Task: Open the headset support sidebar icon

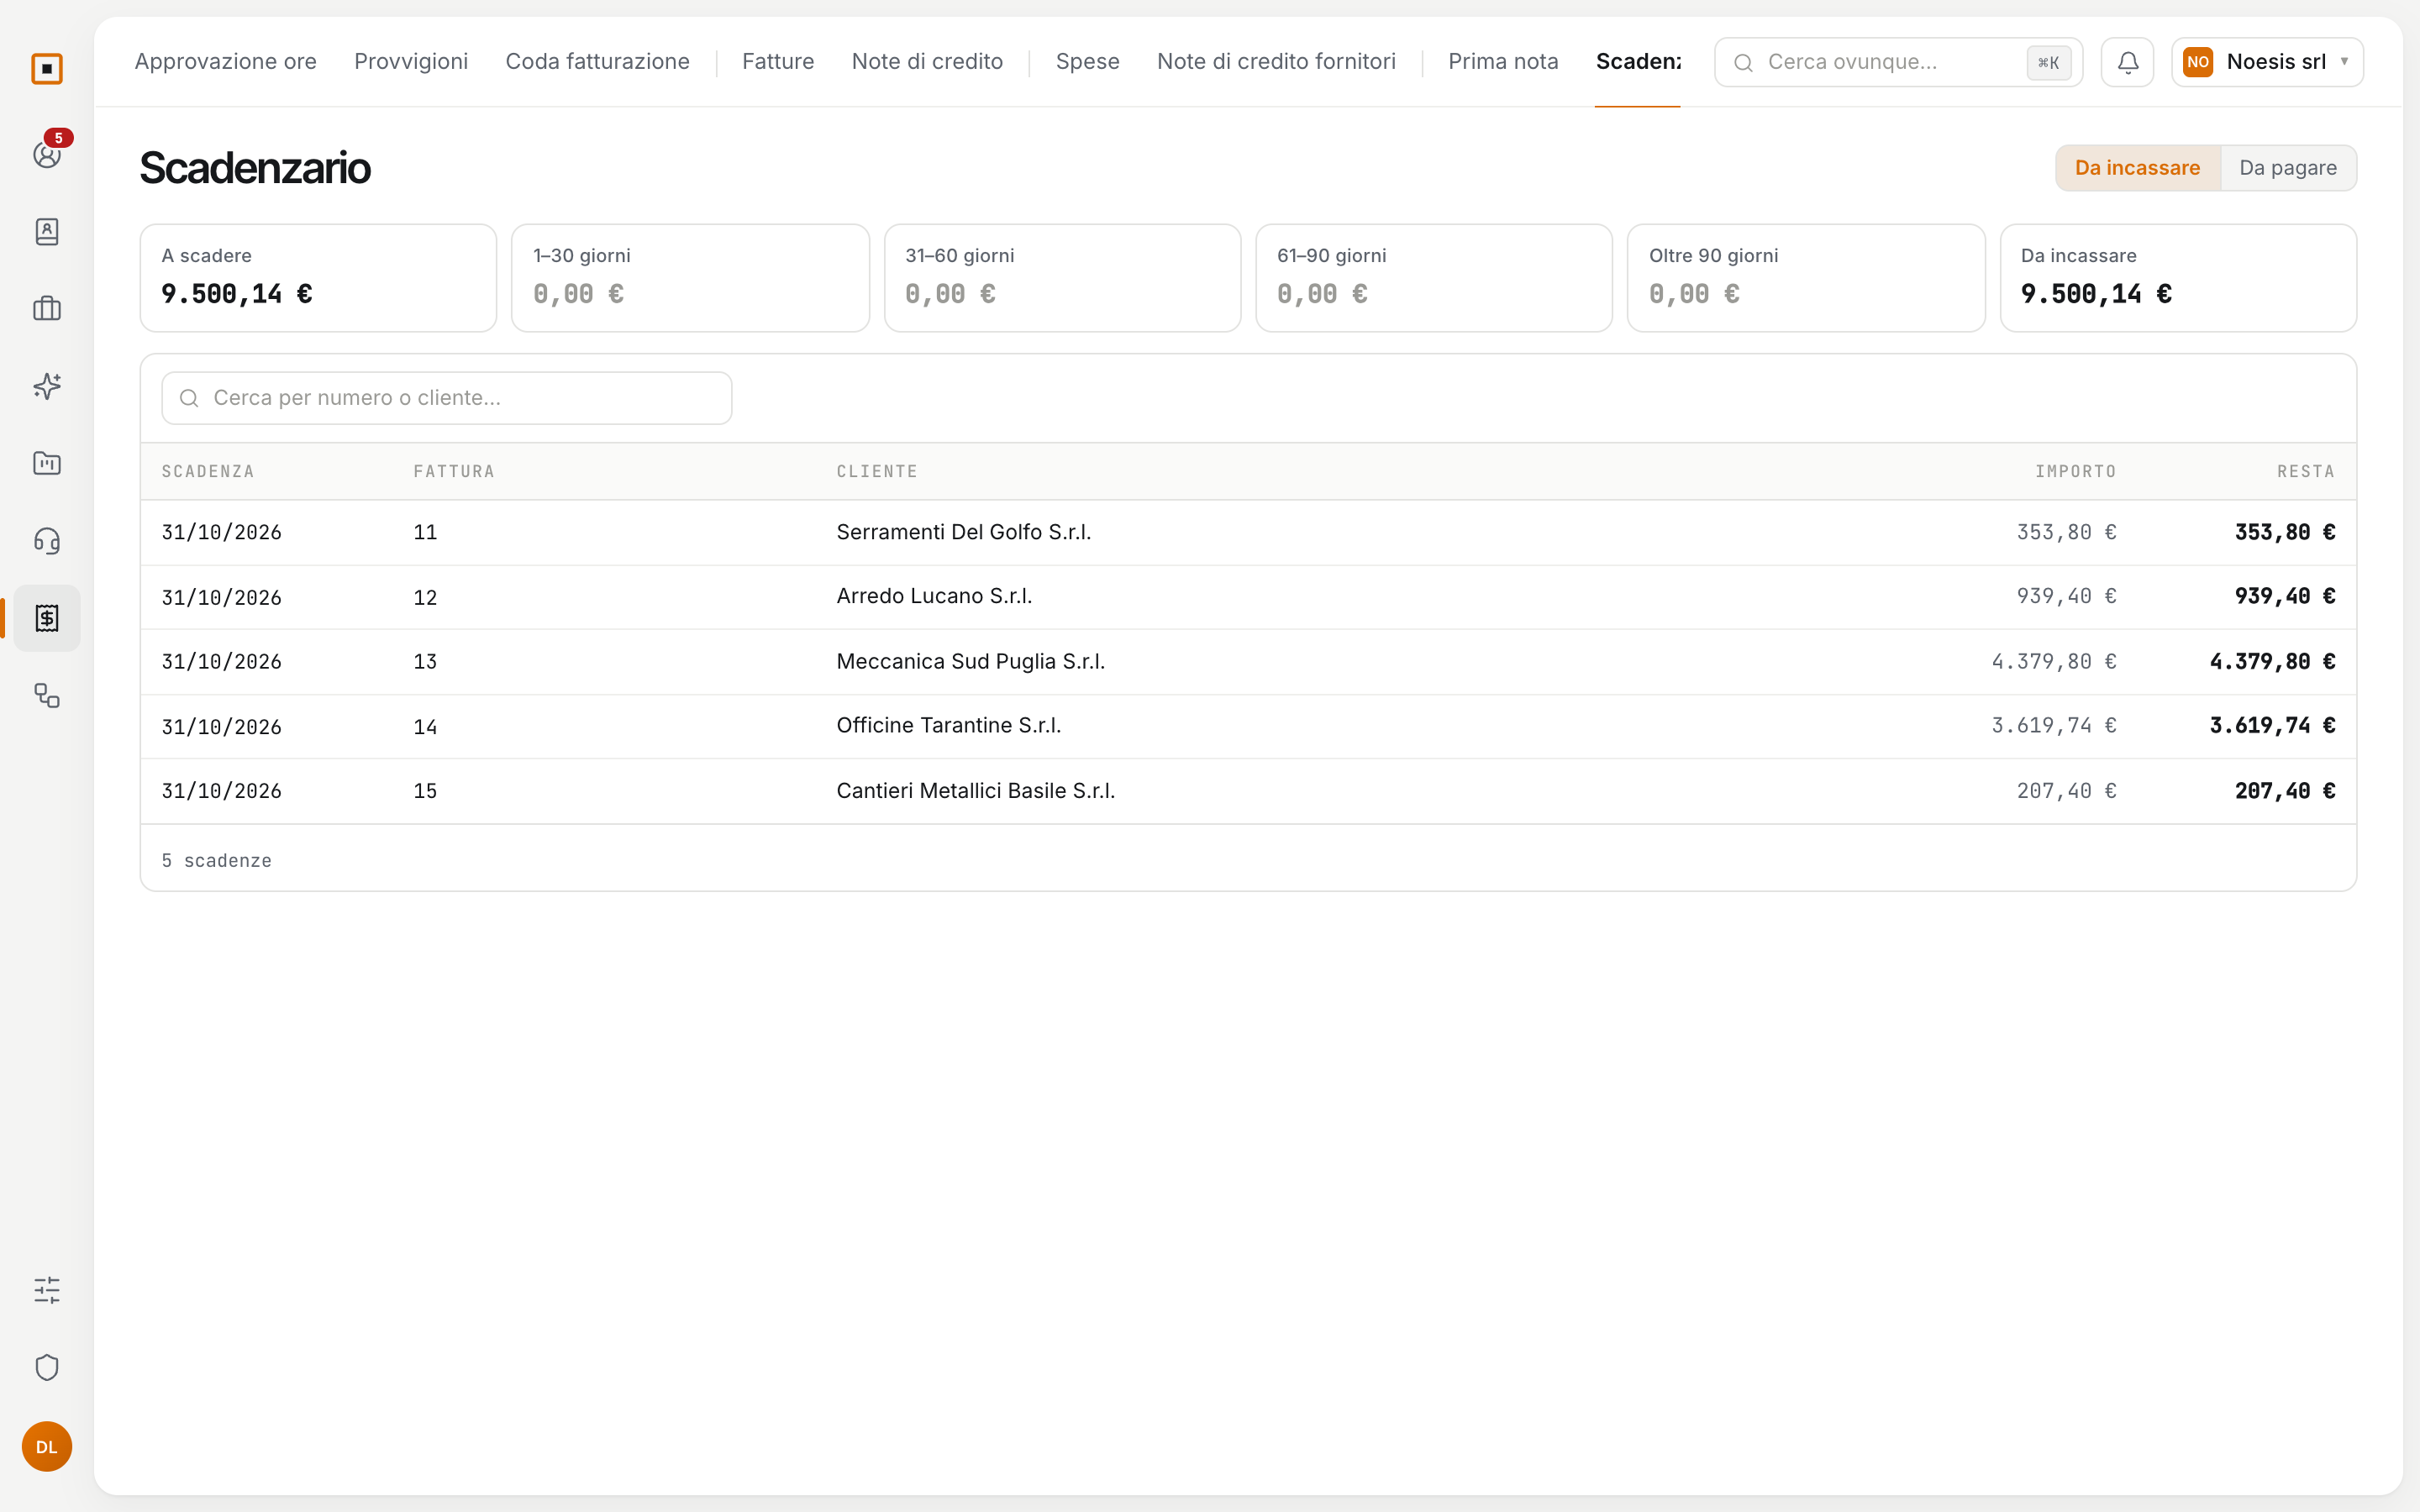Action: (47, 541)
